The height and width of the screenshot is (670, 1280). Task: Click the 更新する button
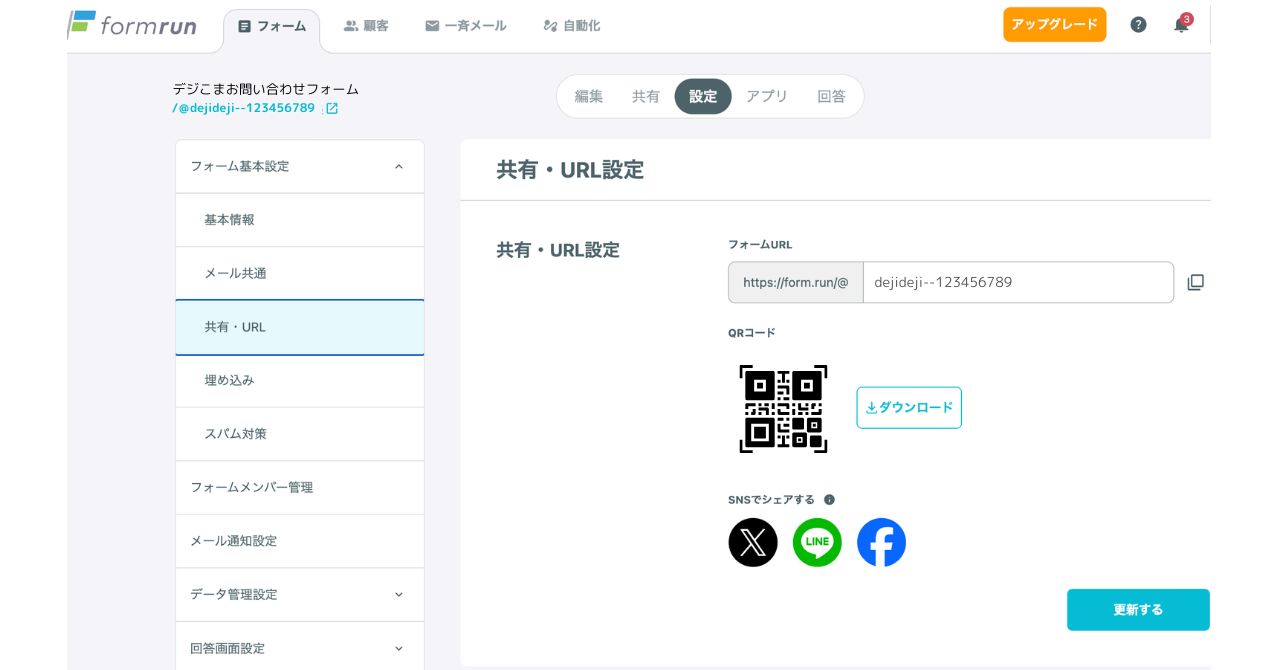tap(1138, 609)
